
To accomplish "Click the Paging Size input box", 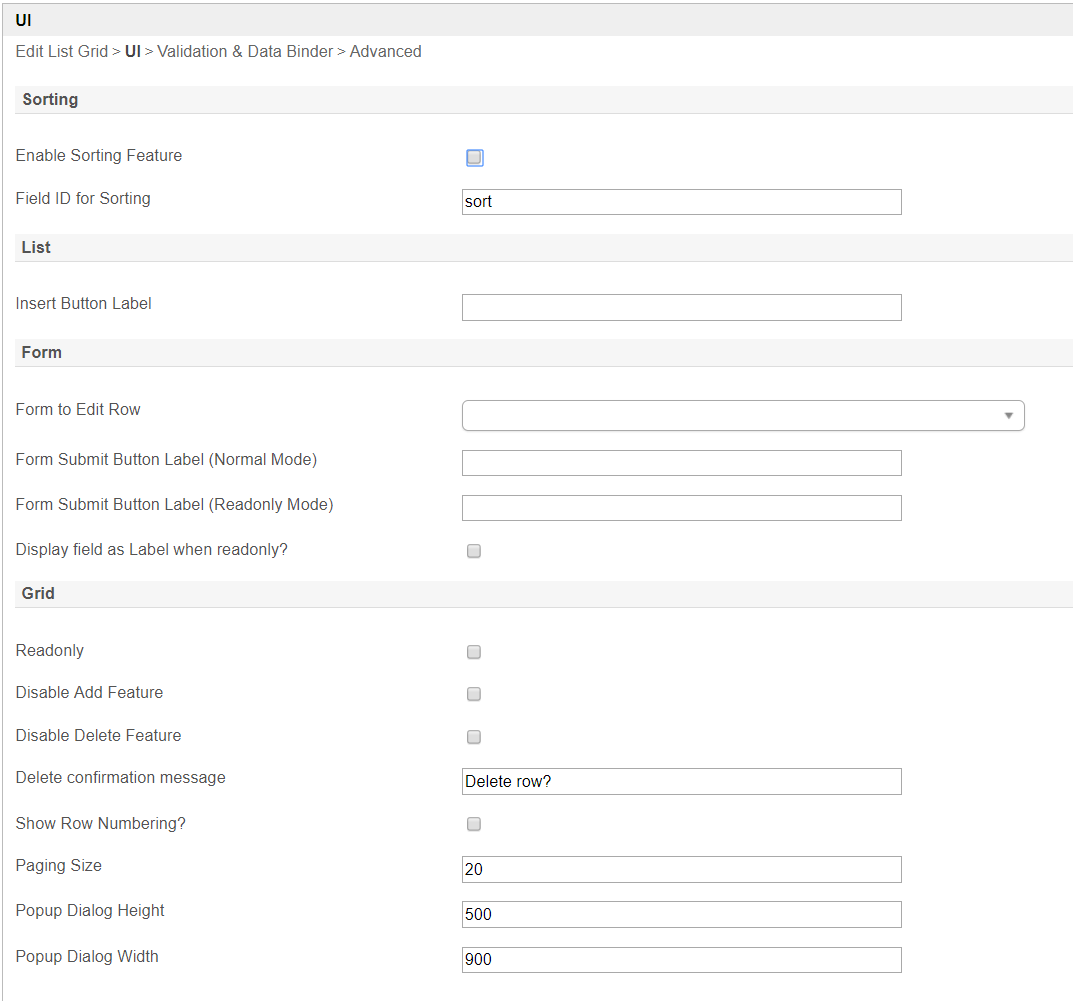I will coord(681,869).
